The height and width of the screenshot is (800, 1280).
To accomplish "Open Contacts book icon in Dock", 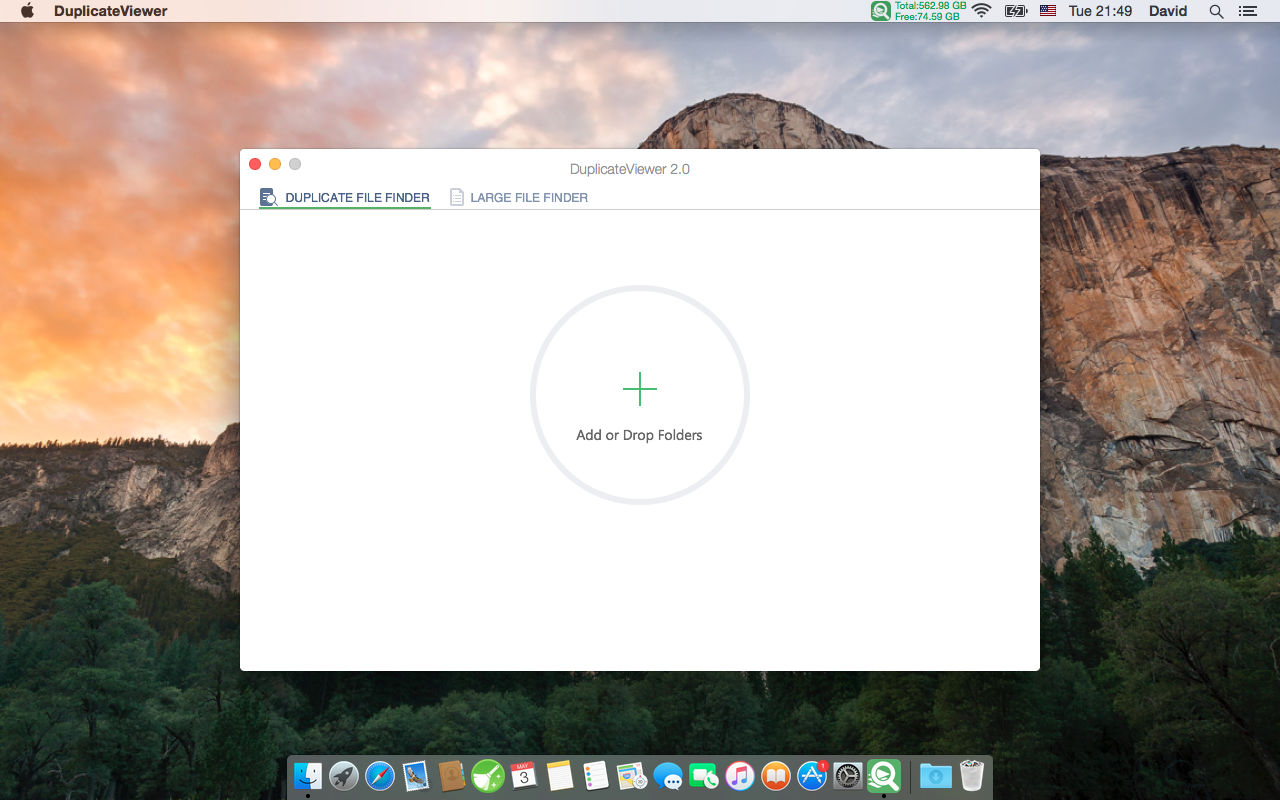I will click(452, 775).
